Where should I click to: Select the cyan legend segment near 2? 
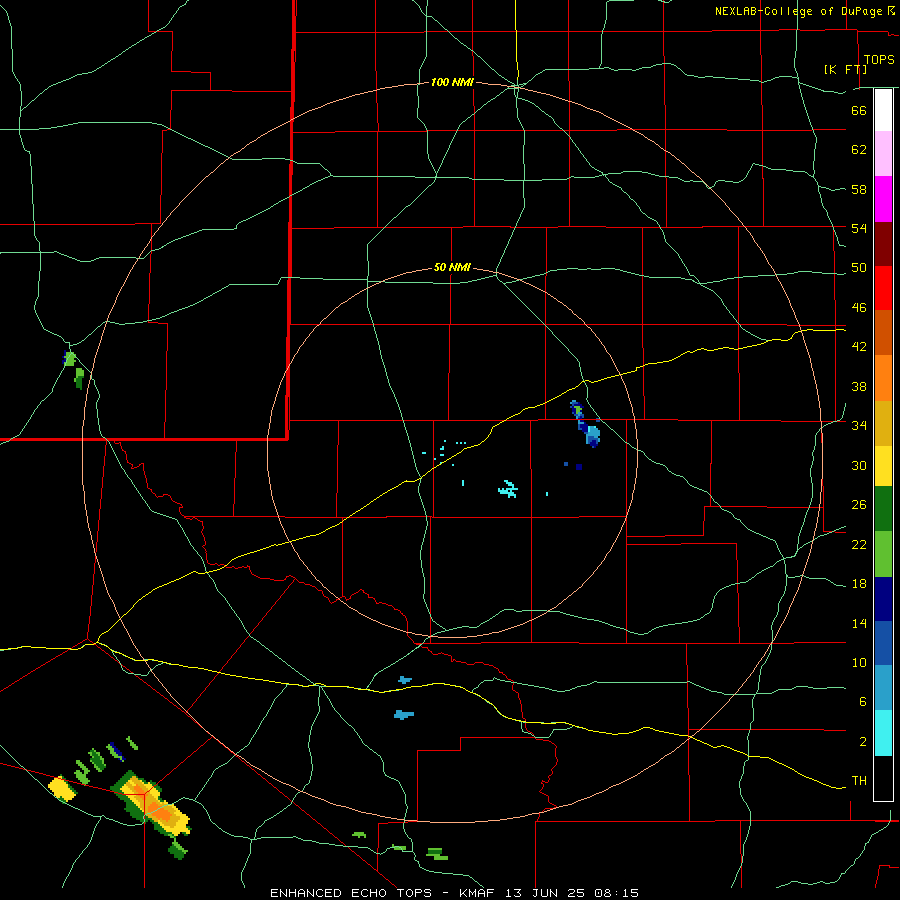(883, 733)
